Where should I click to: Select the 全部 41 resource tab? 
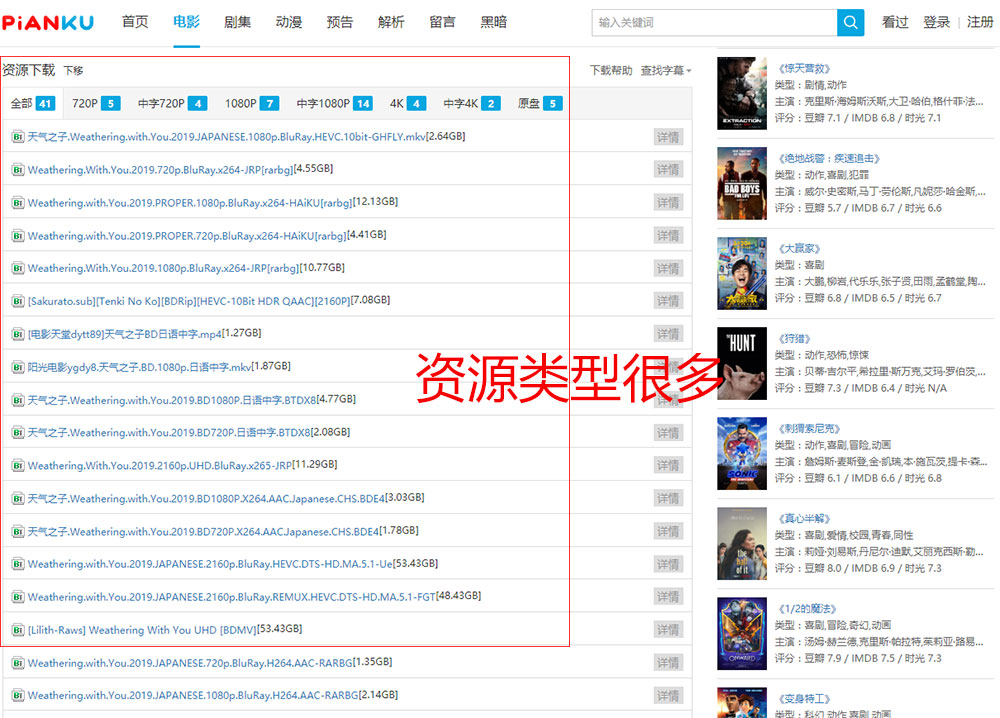click(x=33, y=103)
